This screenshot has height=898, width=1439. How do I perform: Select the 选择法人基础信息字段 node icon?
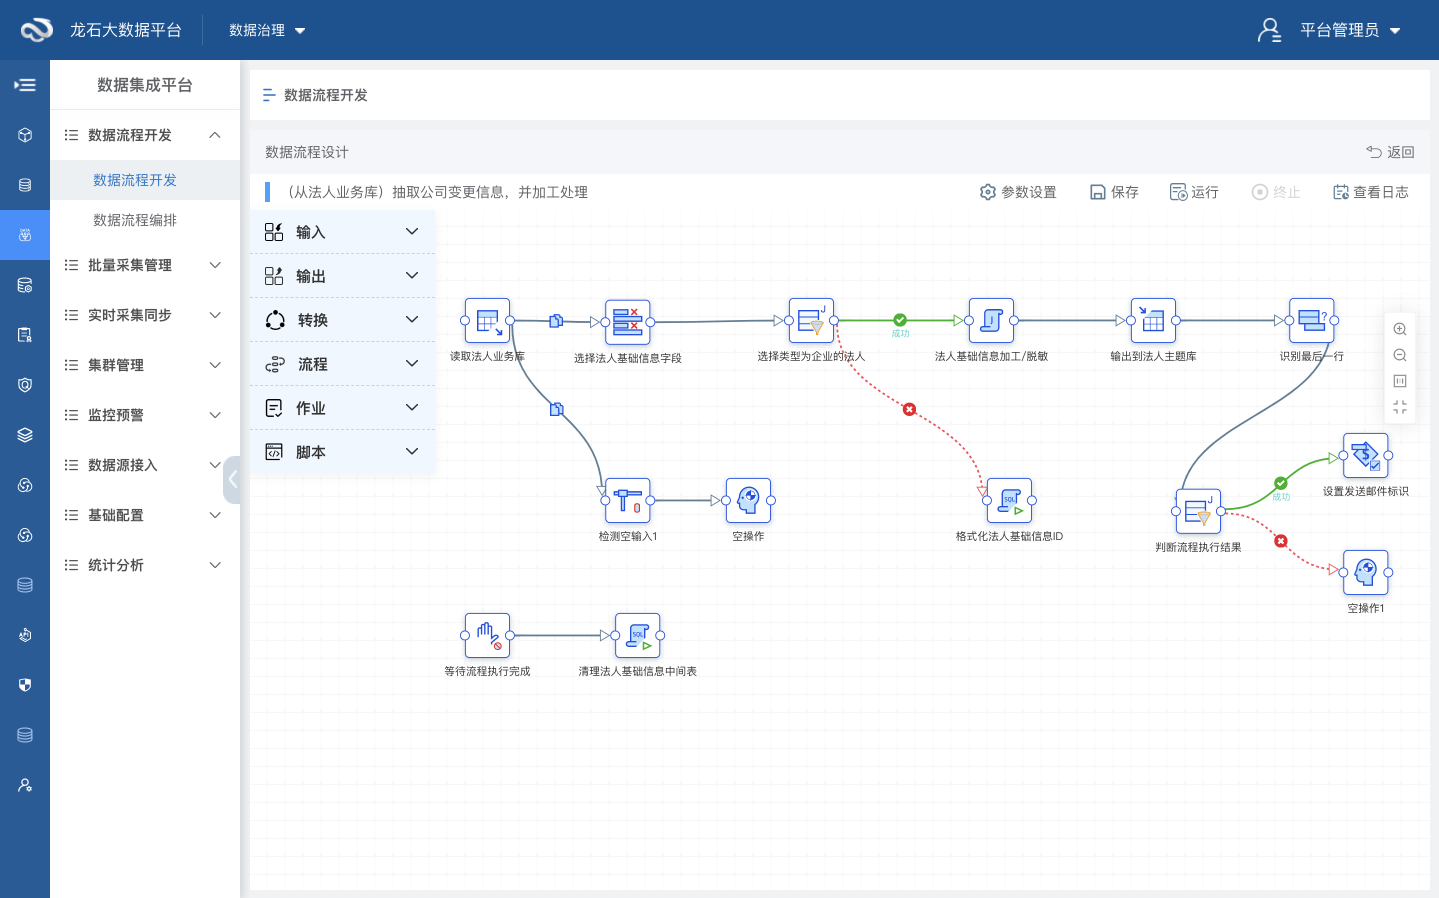[x=628, y=322]
